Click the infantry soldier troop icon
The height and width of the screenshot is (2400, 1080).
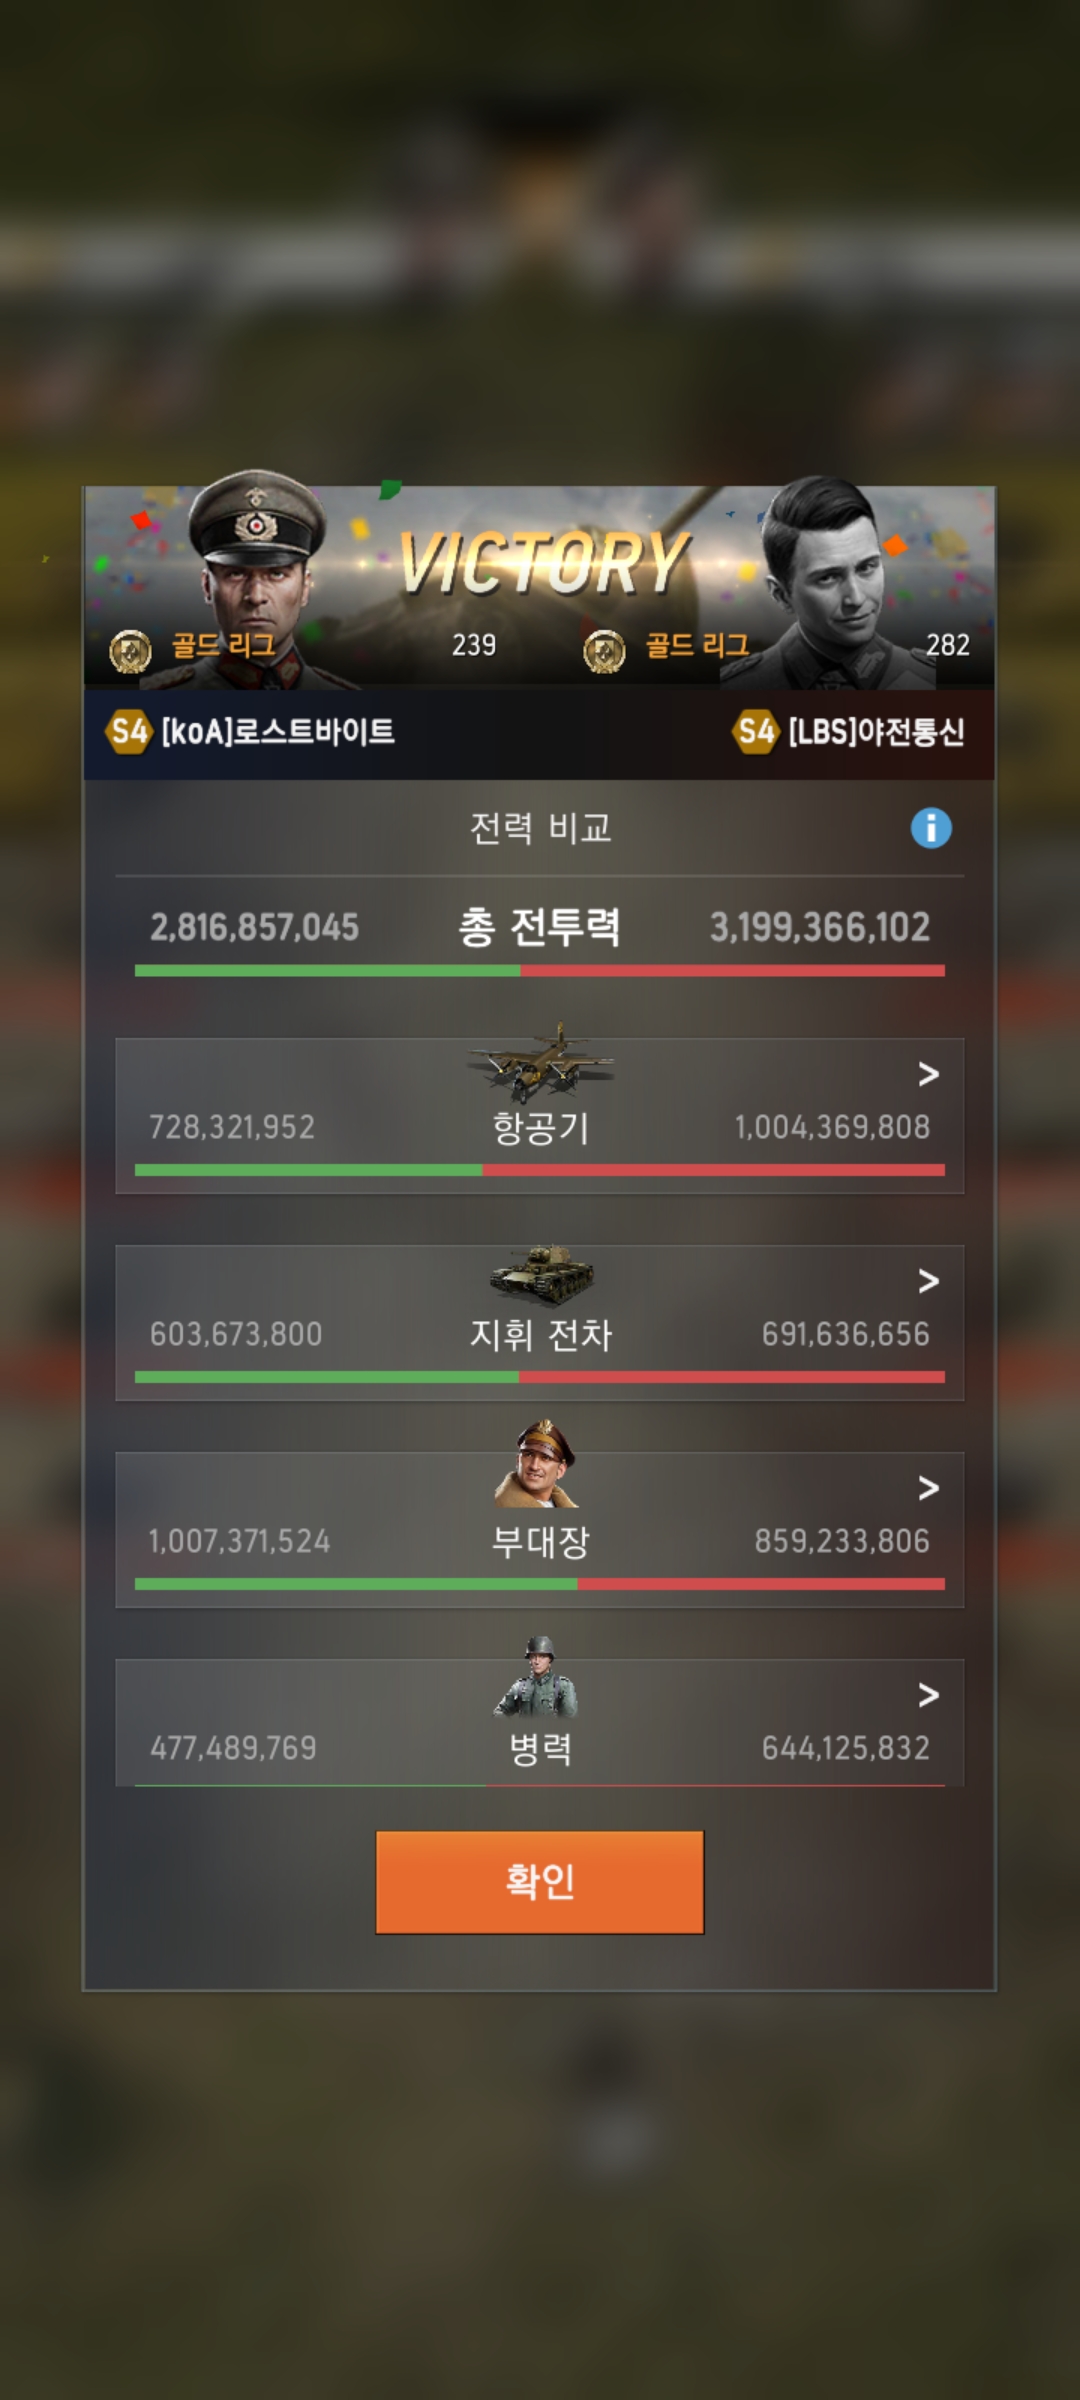[x=537, y=1677]
